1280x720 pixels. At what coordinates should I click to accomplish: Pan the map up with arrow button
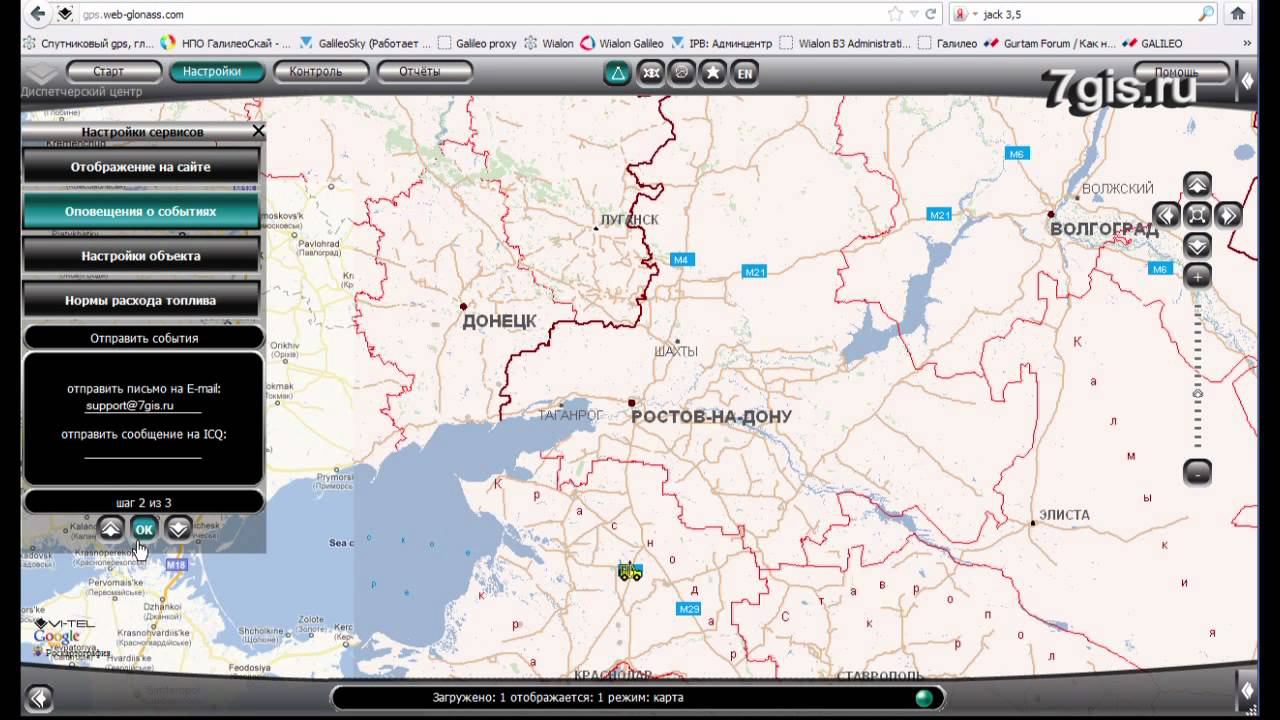point(1197,185)
